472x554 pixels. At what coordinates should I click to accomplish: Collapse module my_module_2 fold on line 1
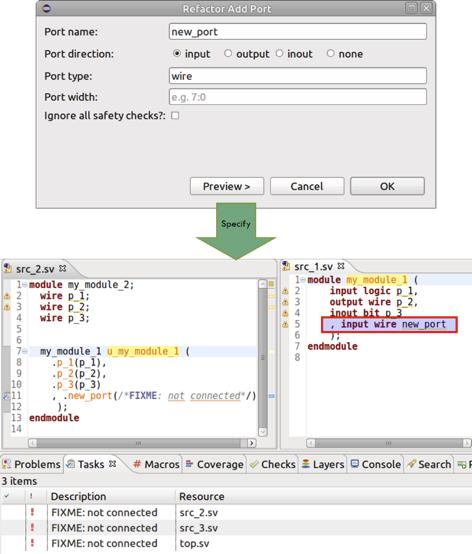24,284
